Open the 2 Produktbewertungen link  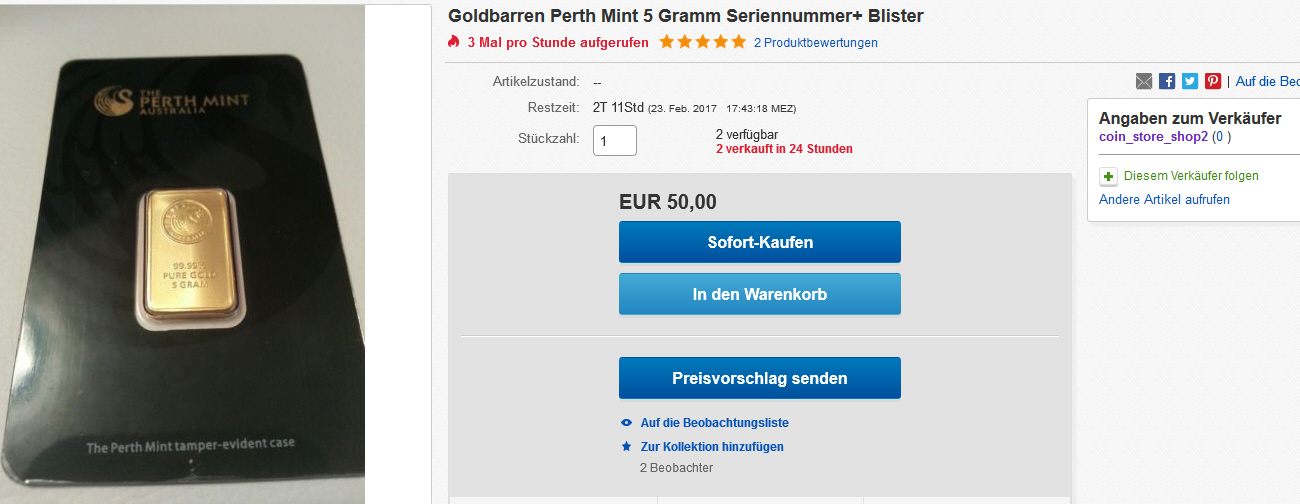tap(815, 43)
